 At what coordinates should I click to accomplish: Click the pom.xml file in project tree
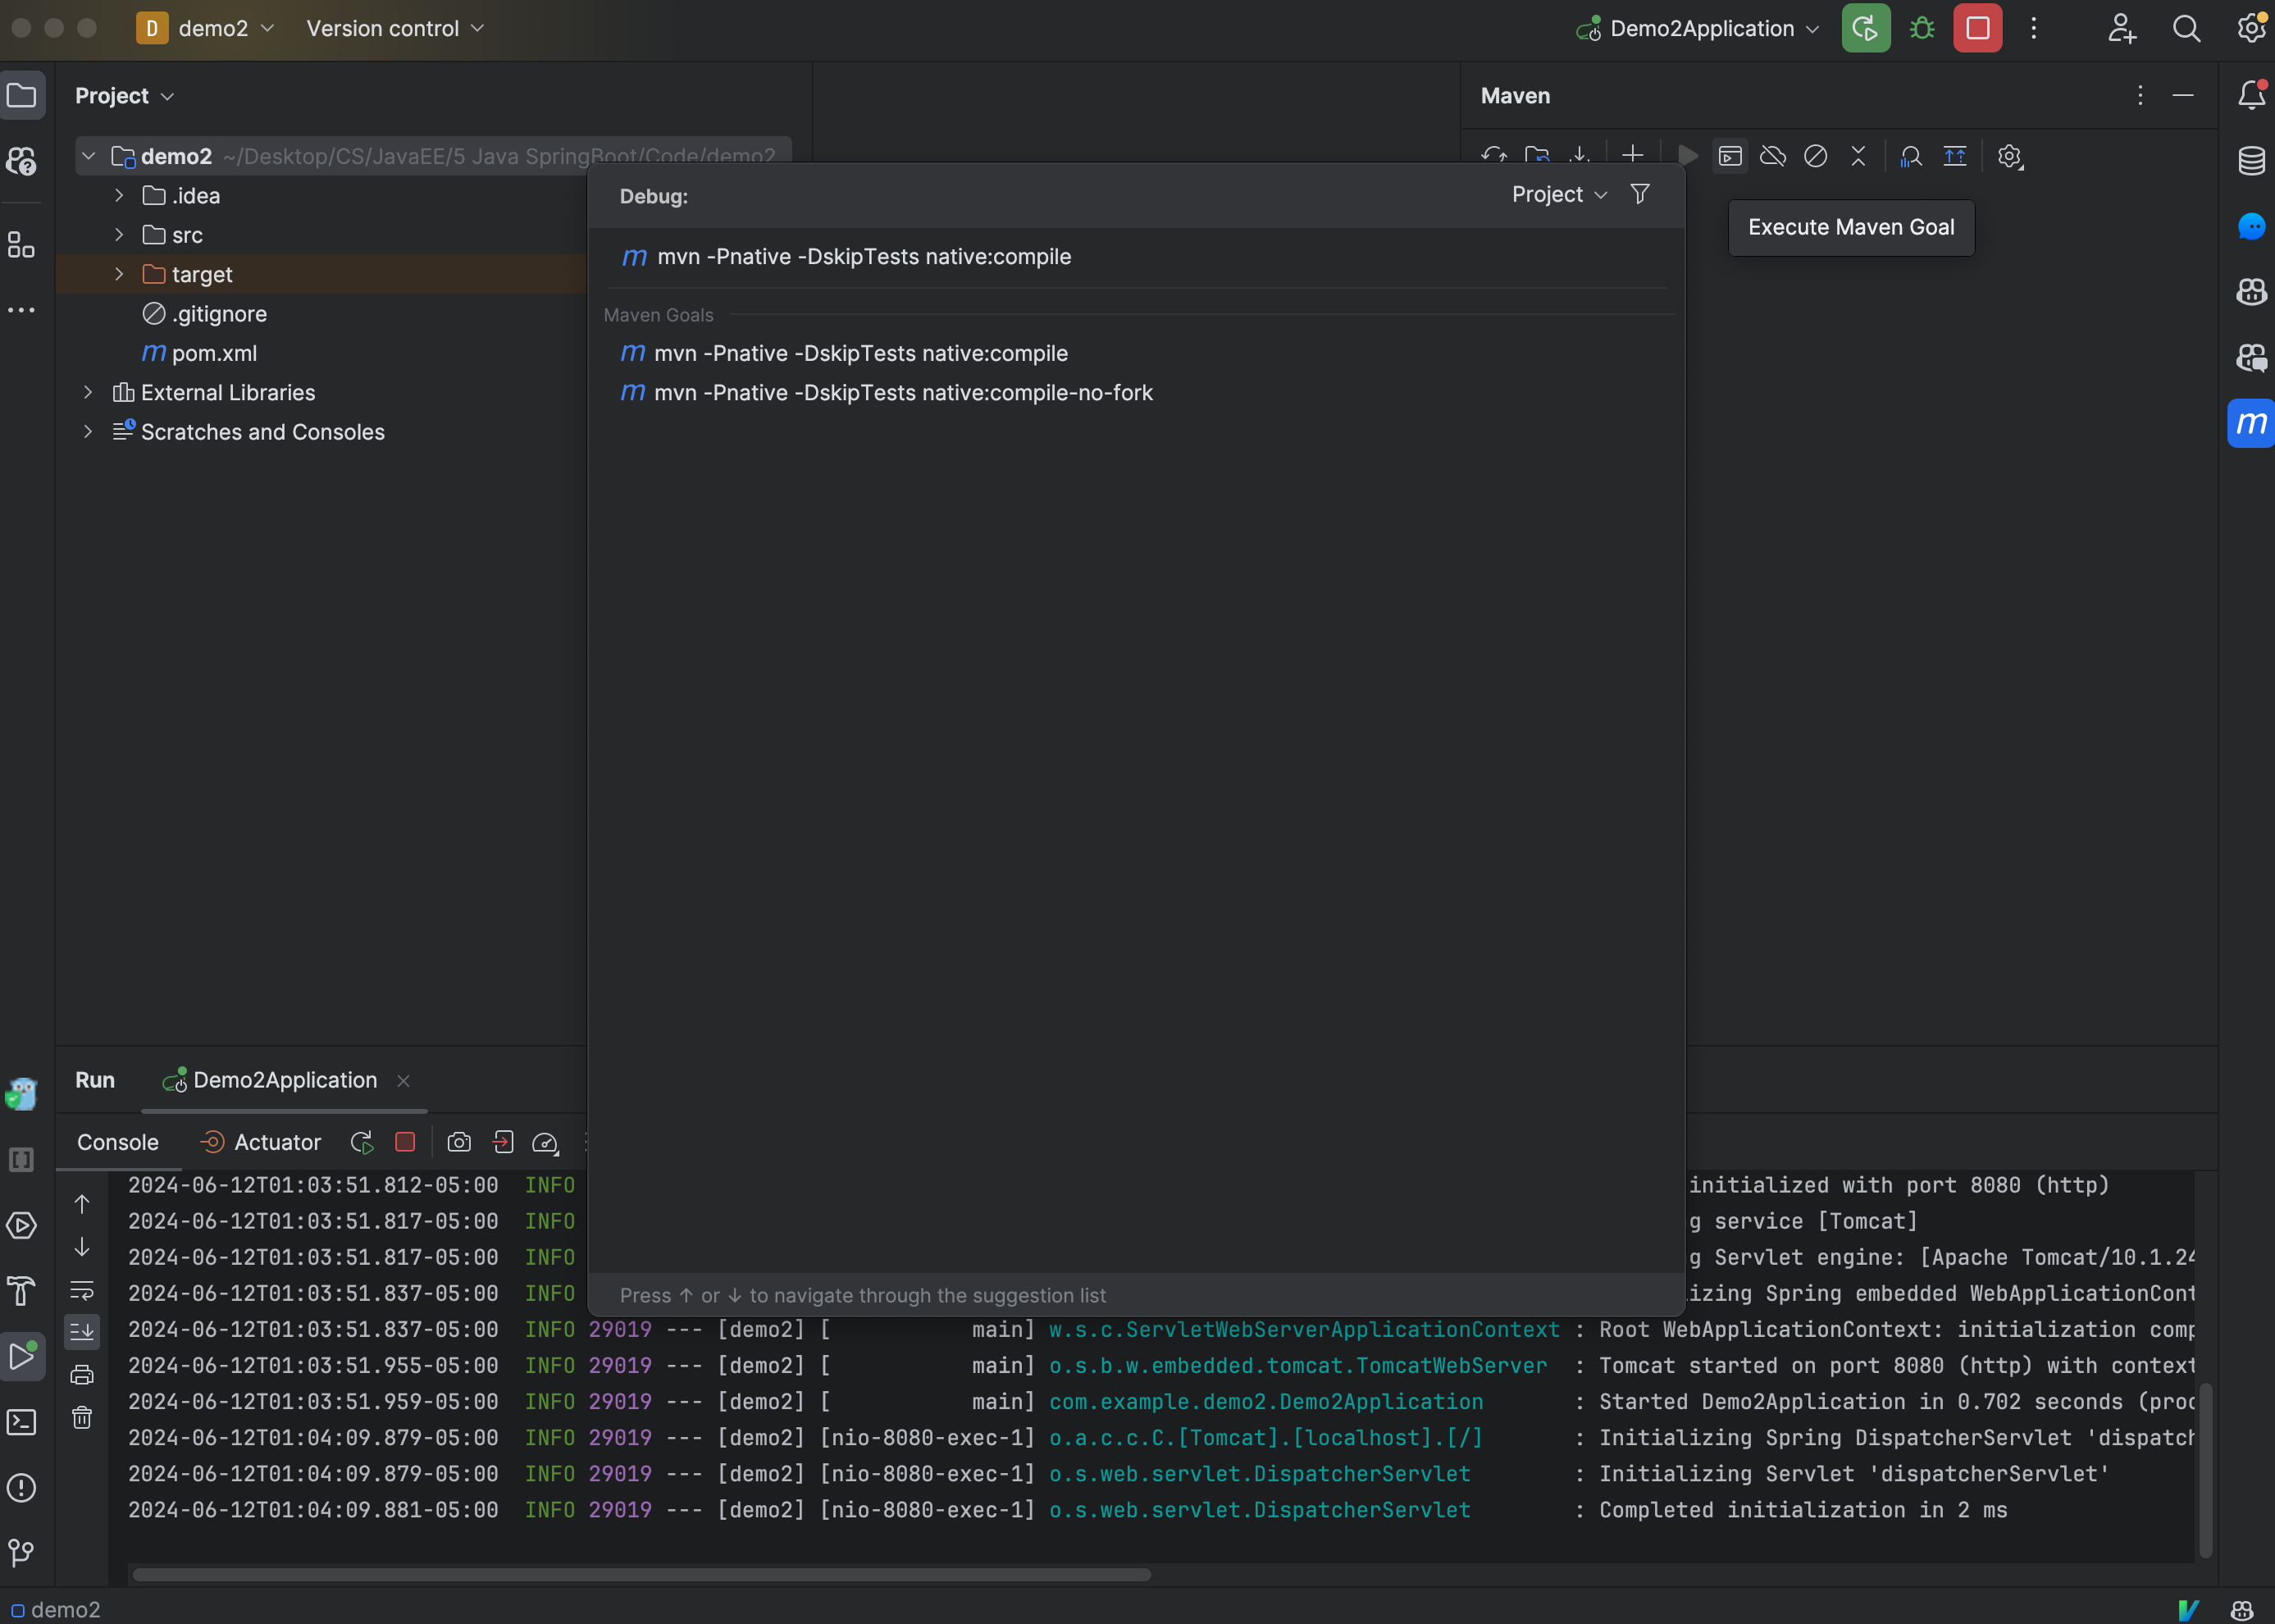(x=212, y=352)
